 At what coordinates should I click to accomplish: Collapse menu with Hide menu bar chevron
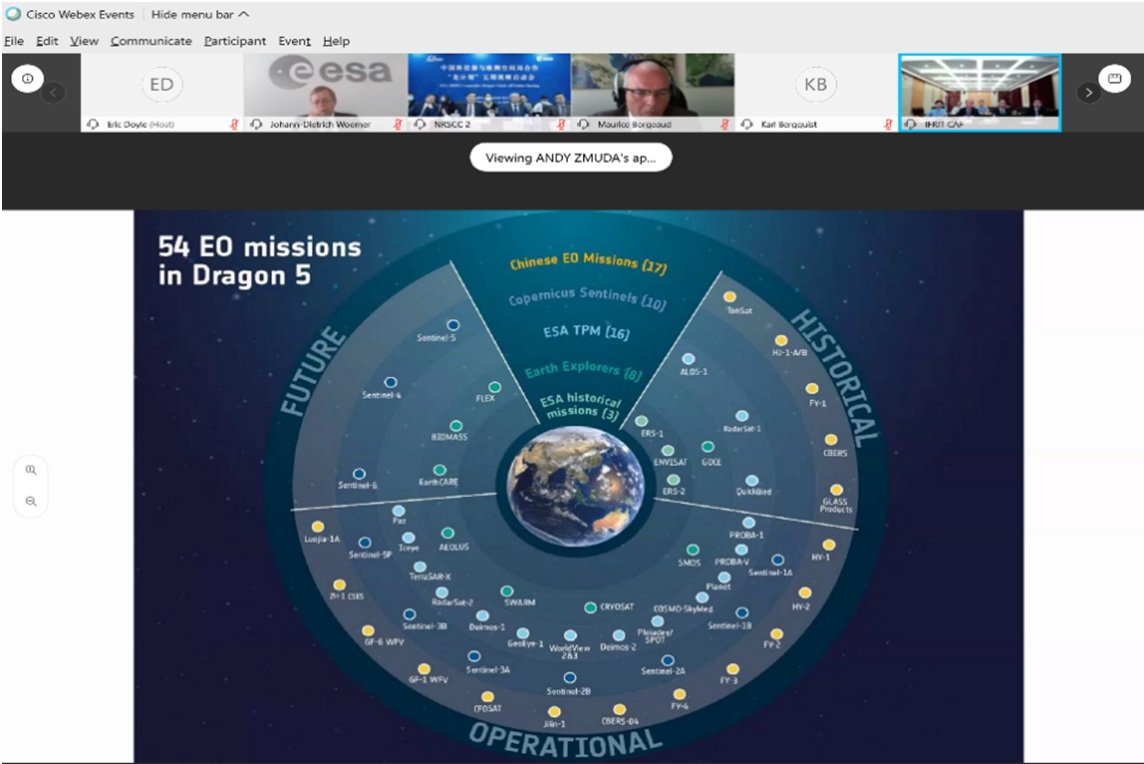tap(244, 15)
